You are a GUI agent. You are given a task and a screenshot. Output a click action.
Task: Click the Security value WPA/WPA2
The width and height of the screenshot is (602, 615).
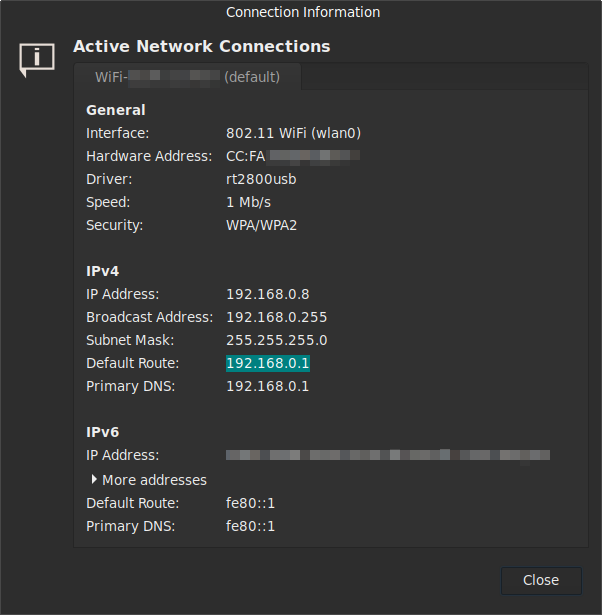click(x=261, y=225)
